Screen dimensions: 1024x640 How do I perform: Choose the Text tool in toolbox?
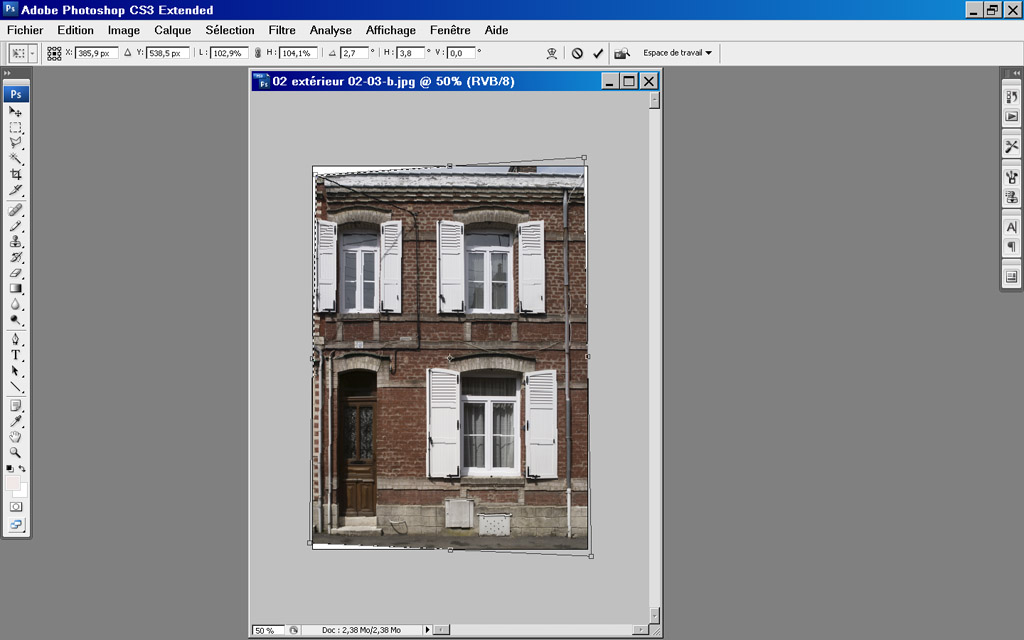(16, 355)
